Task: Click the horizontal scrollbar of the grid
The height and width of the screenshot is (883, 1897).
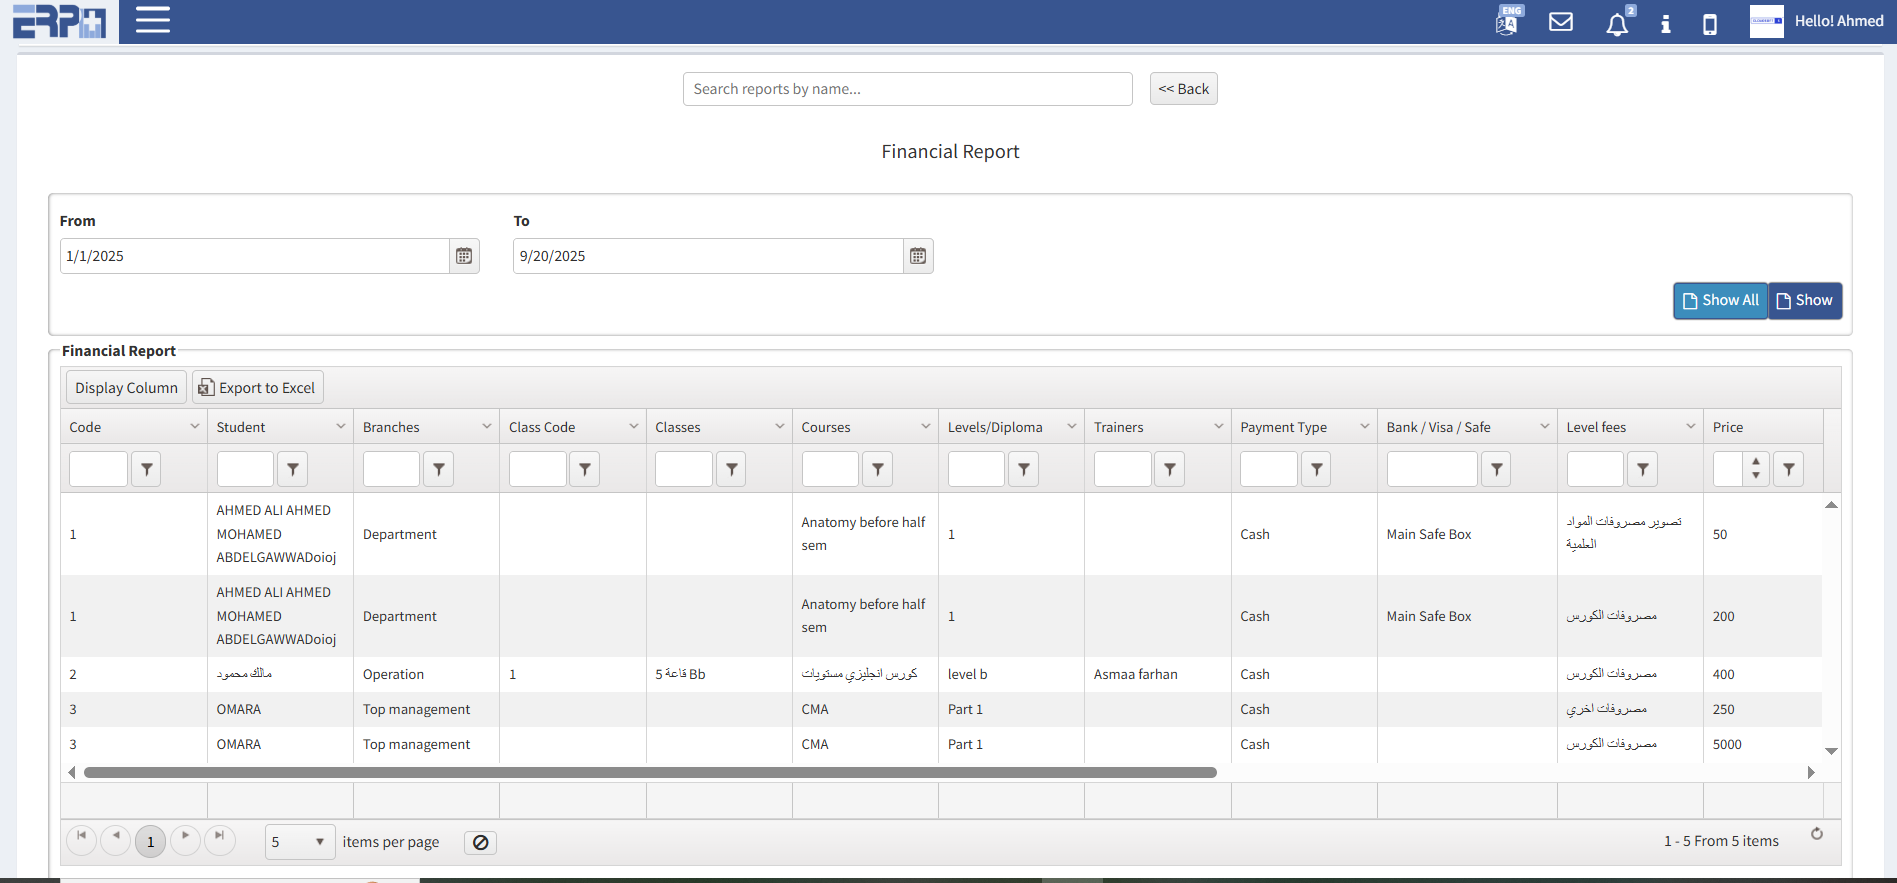Action: pos(650,773)
